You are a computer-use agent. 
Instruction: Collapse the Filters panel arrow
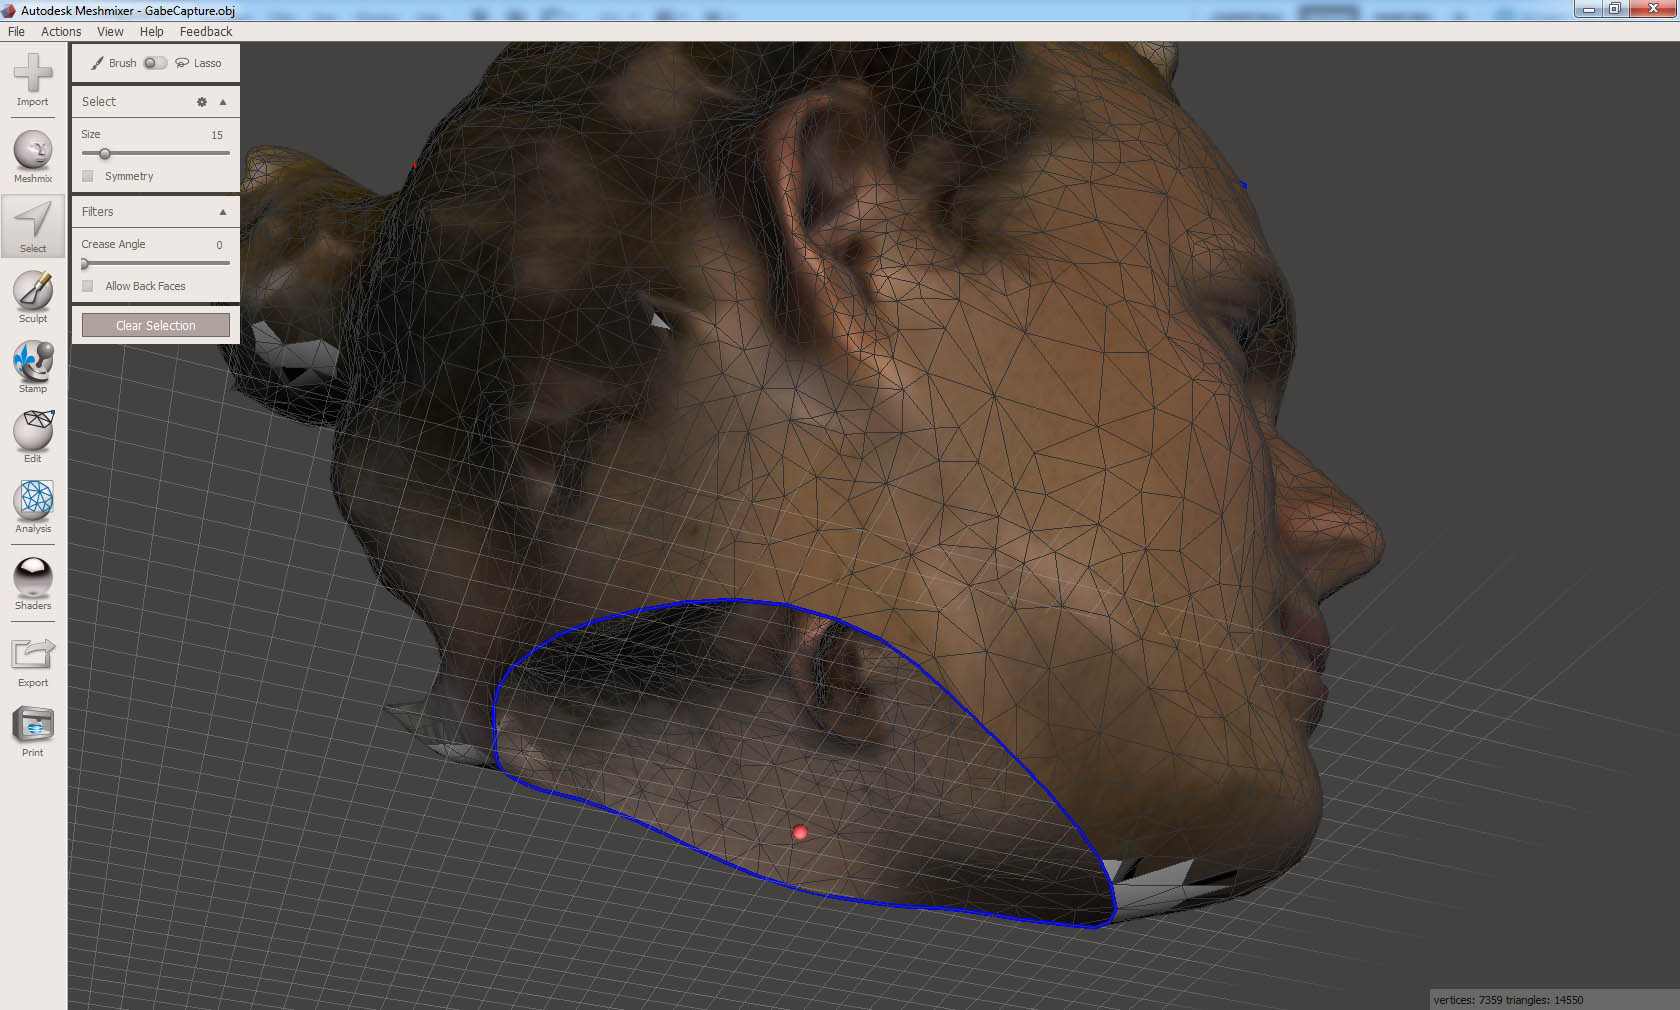[x=223, y=212]
